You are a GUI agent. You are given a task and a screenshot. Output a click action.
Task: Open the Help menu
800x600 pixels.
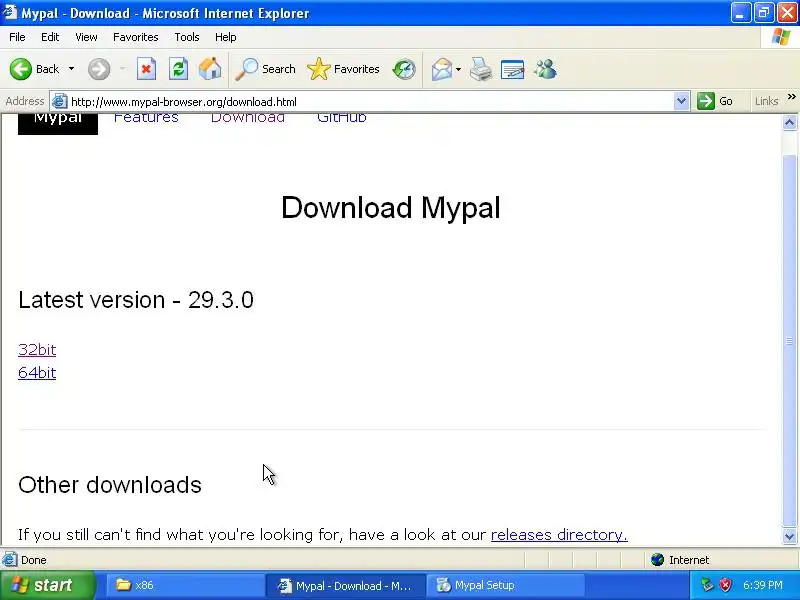click(226, 37)
